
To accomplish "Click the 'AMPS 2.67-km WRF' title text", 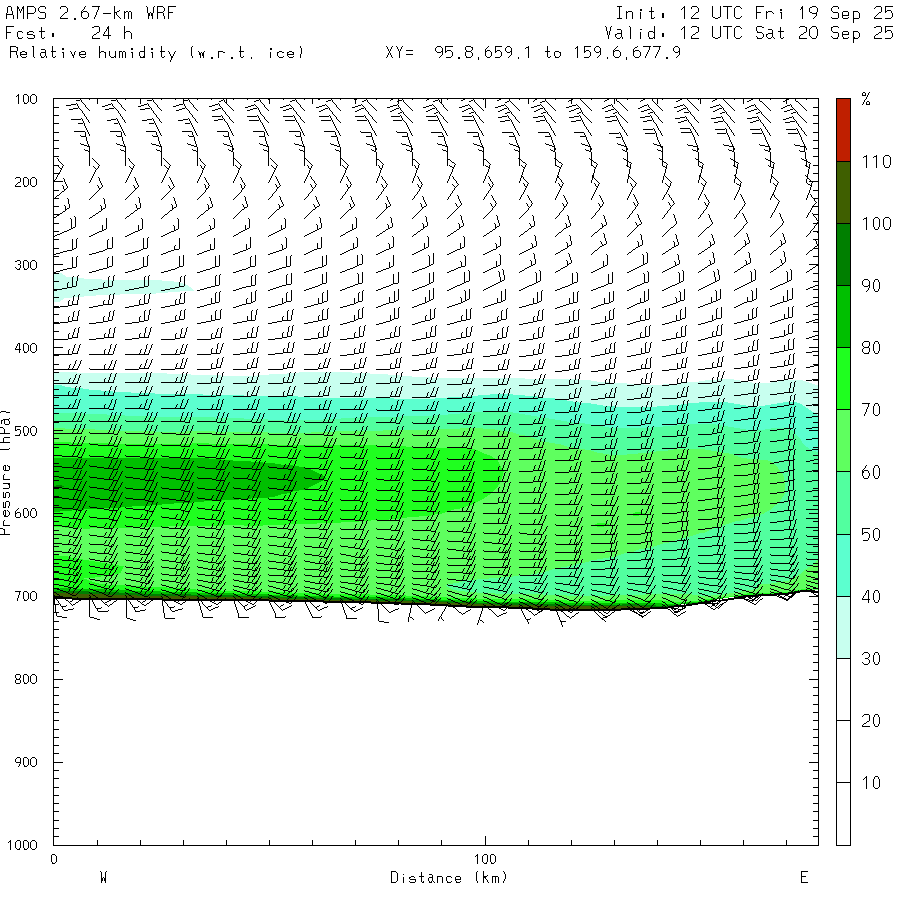I will pos(90,13).
